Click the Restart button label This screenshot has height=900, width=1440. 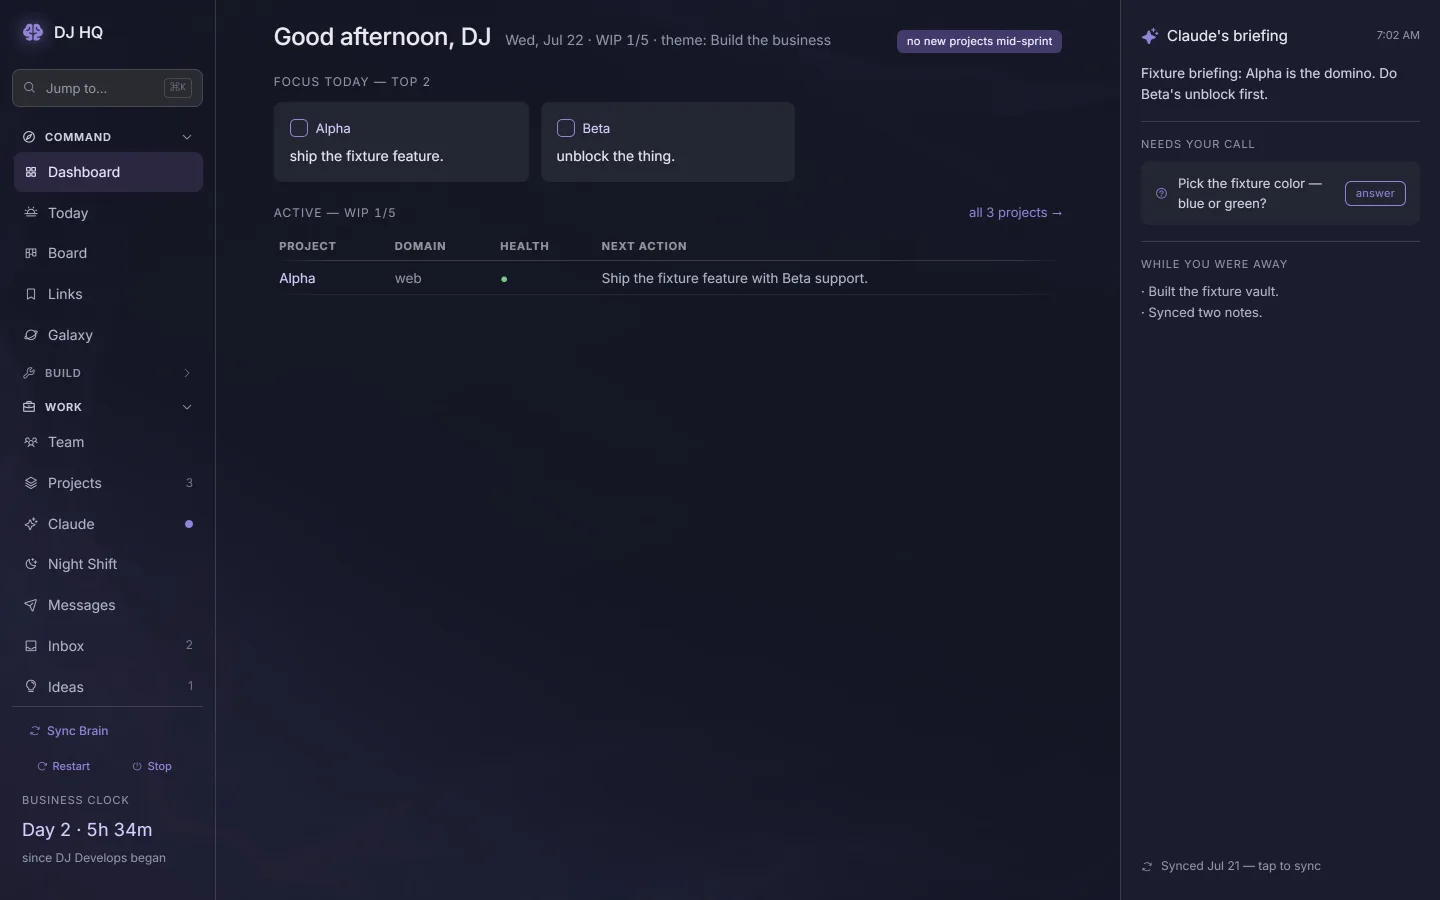click(x=71, y=767)
